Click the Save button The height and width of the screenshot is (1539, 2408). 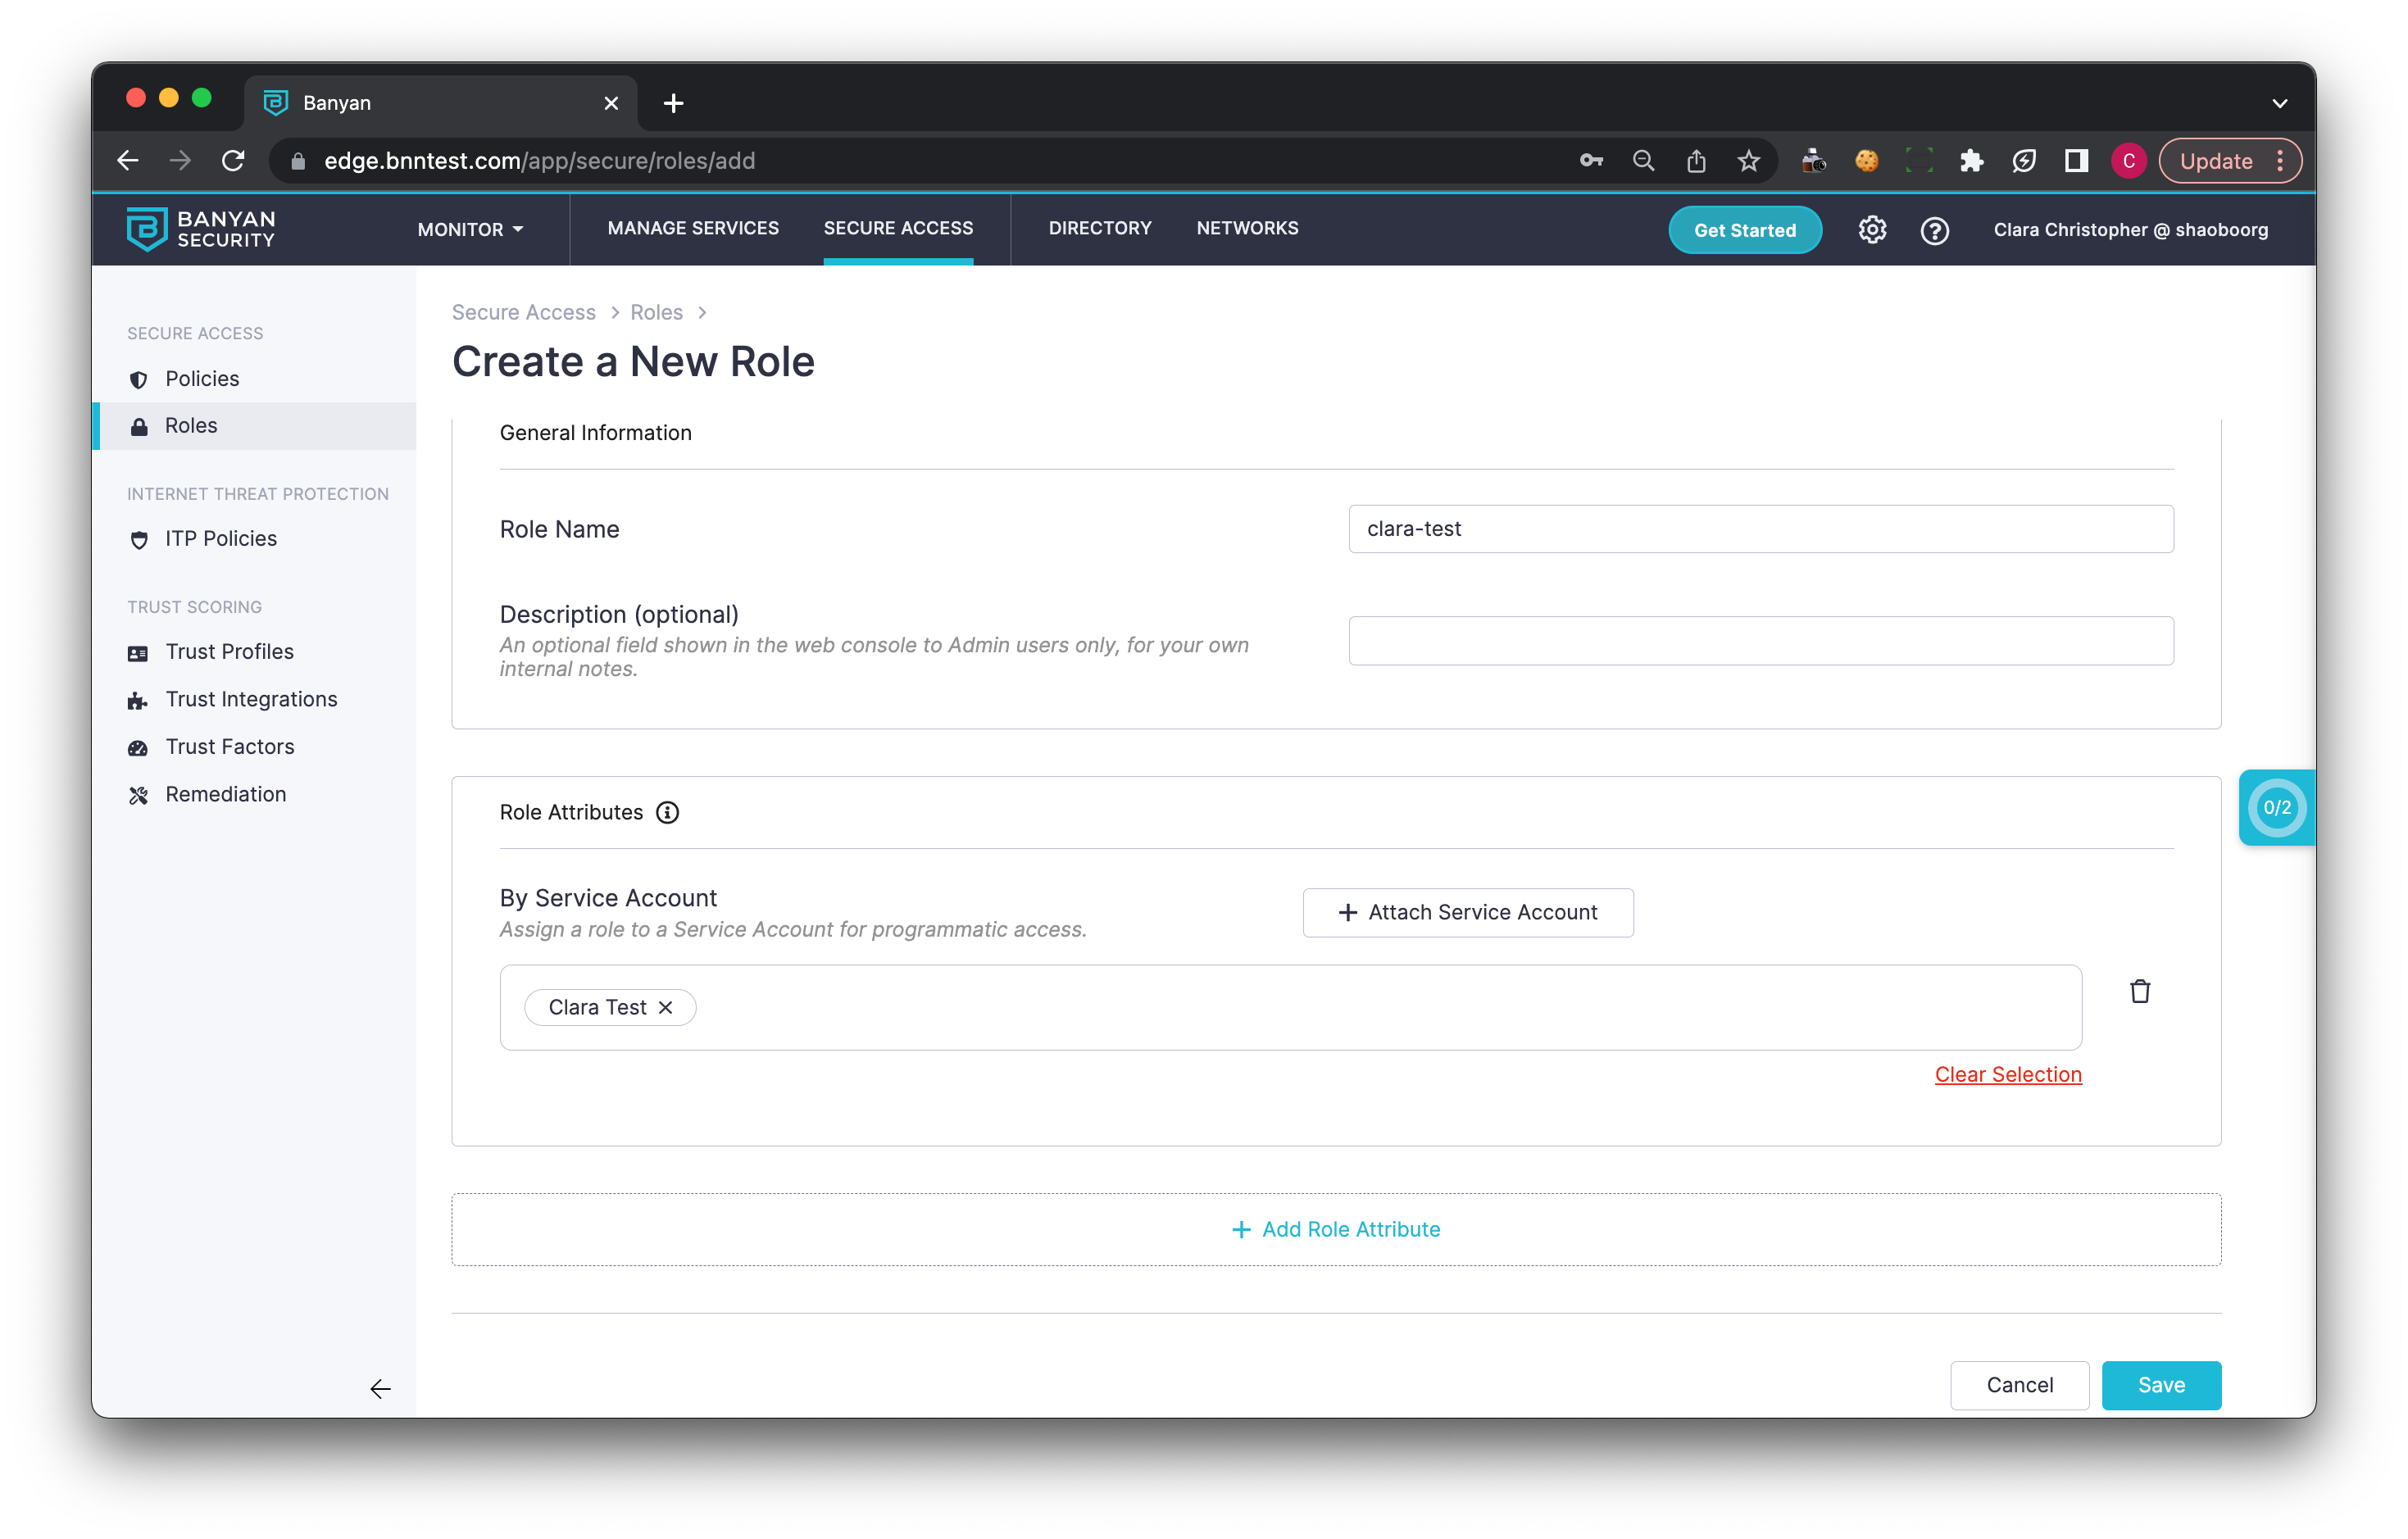(x=2160, y=1385)
